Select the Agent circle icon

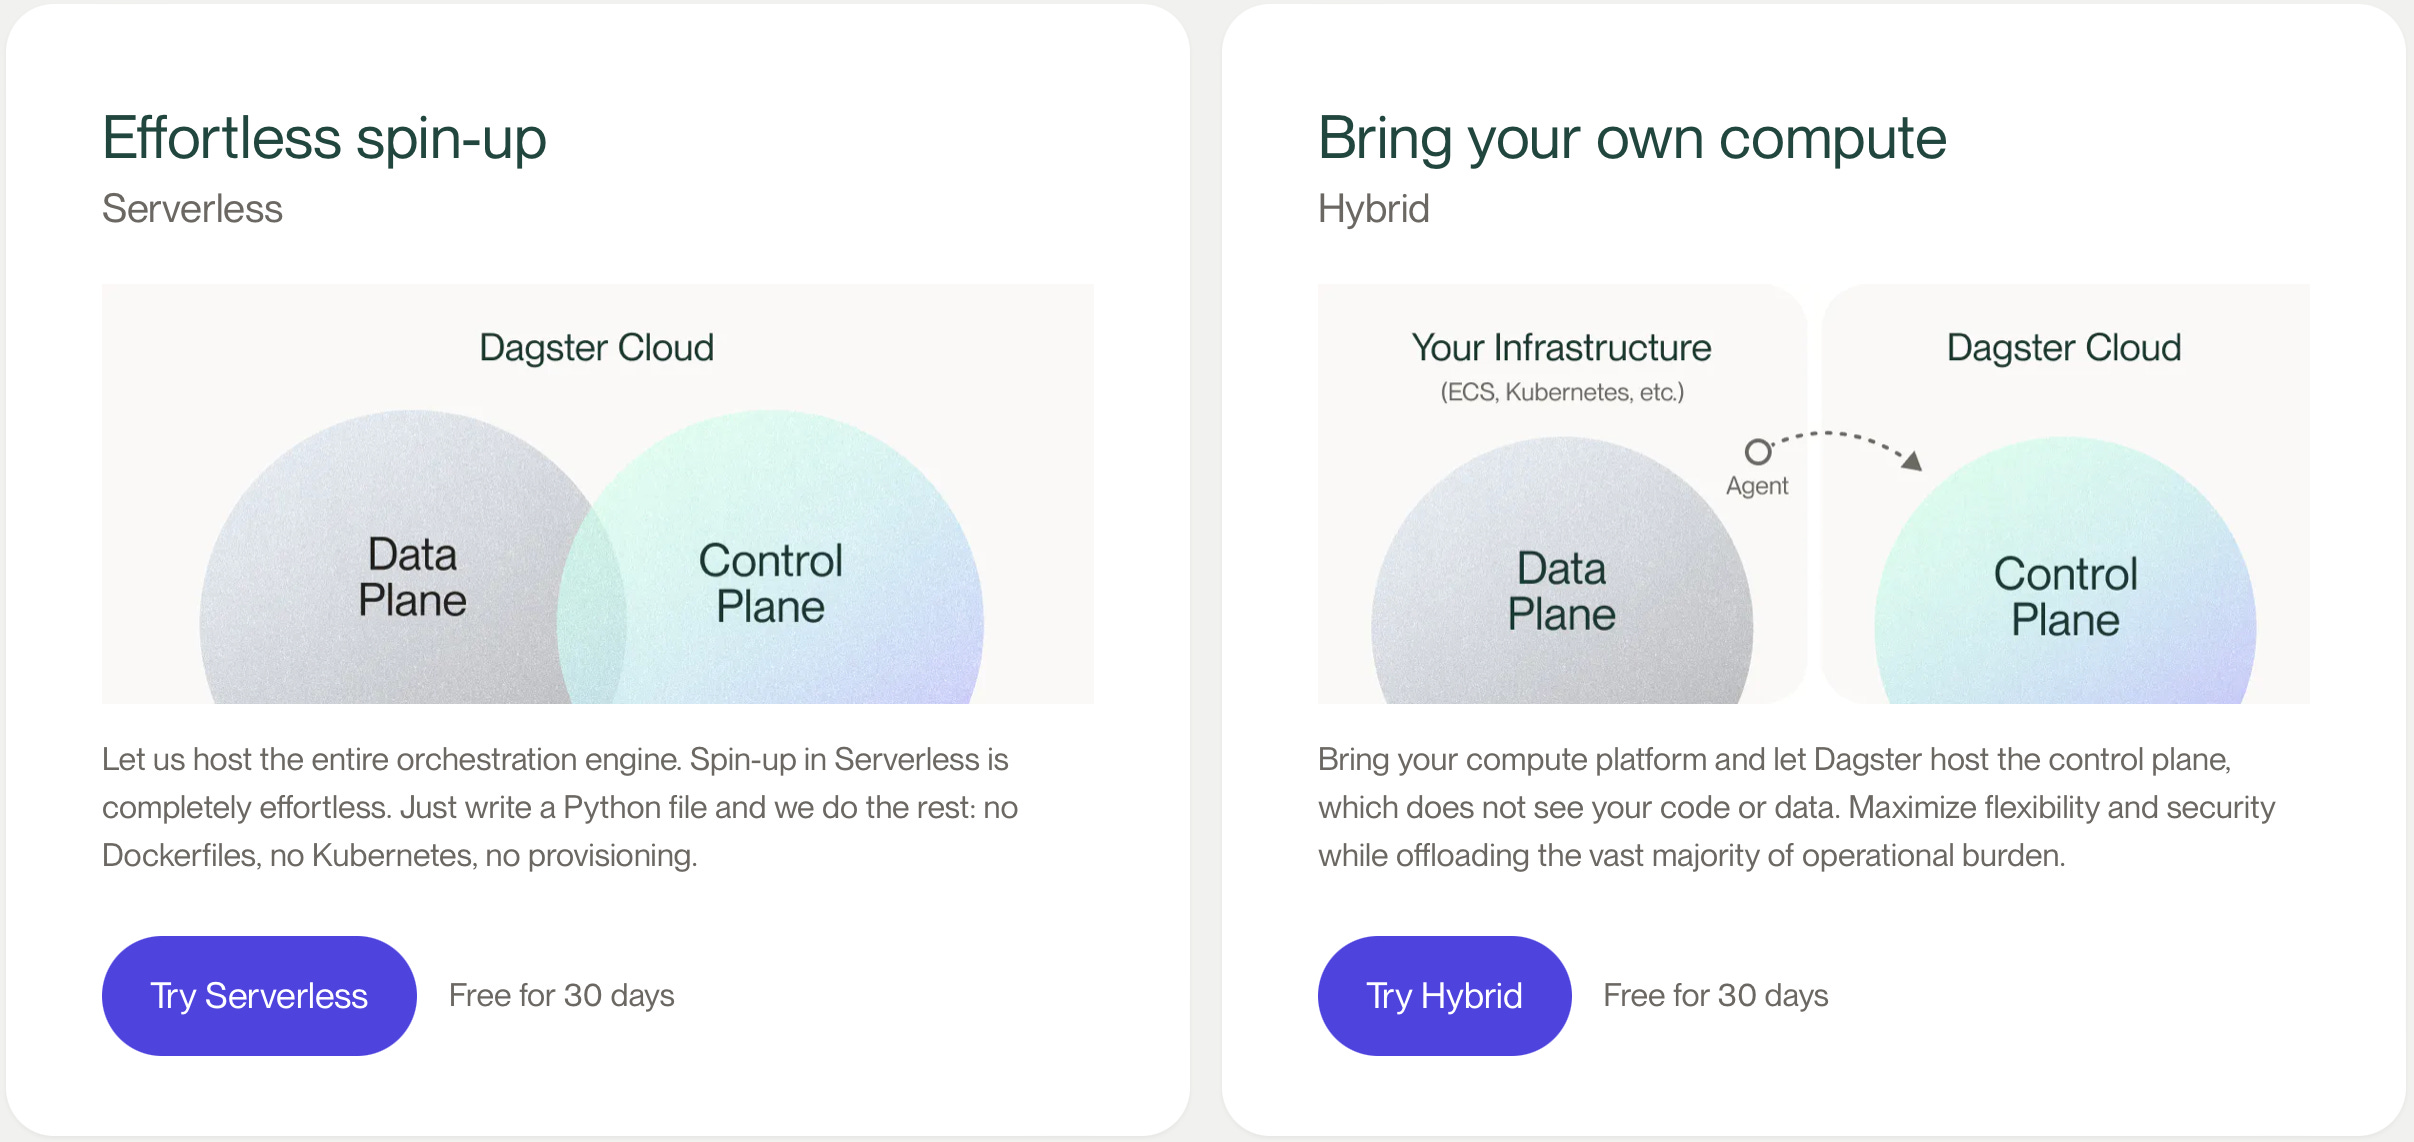(1757, 452)
